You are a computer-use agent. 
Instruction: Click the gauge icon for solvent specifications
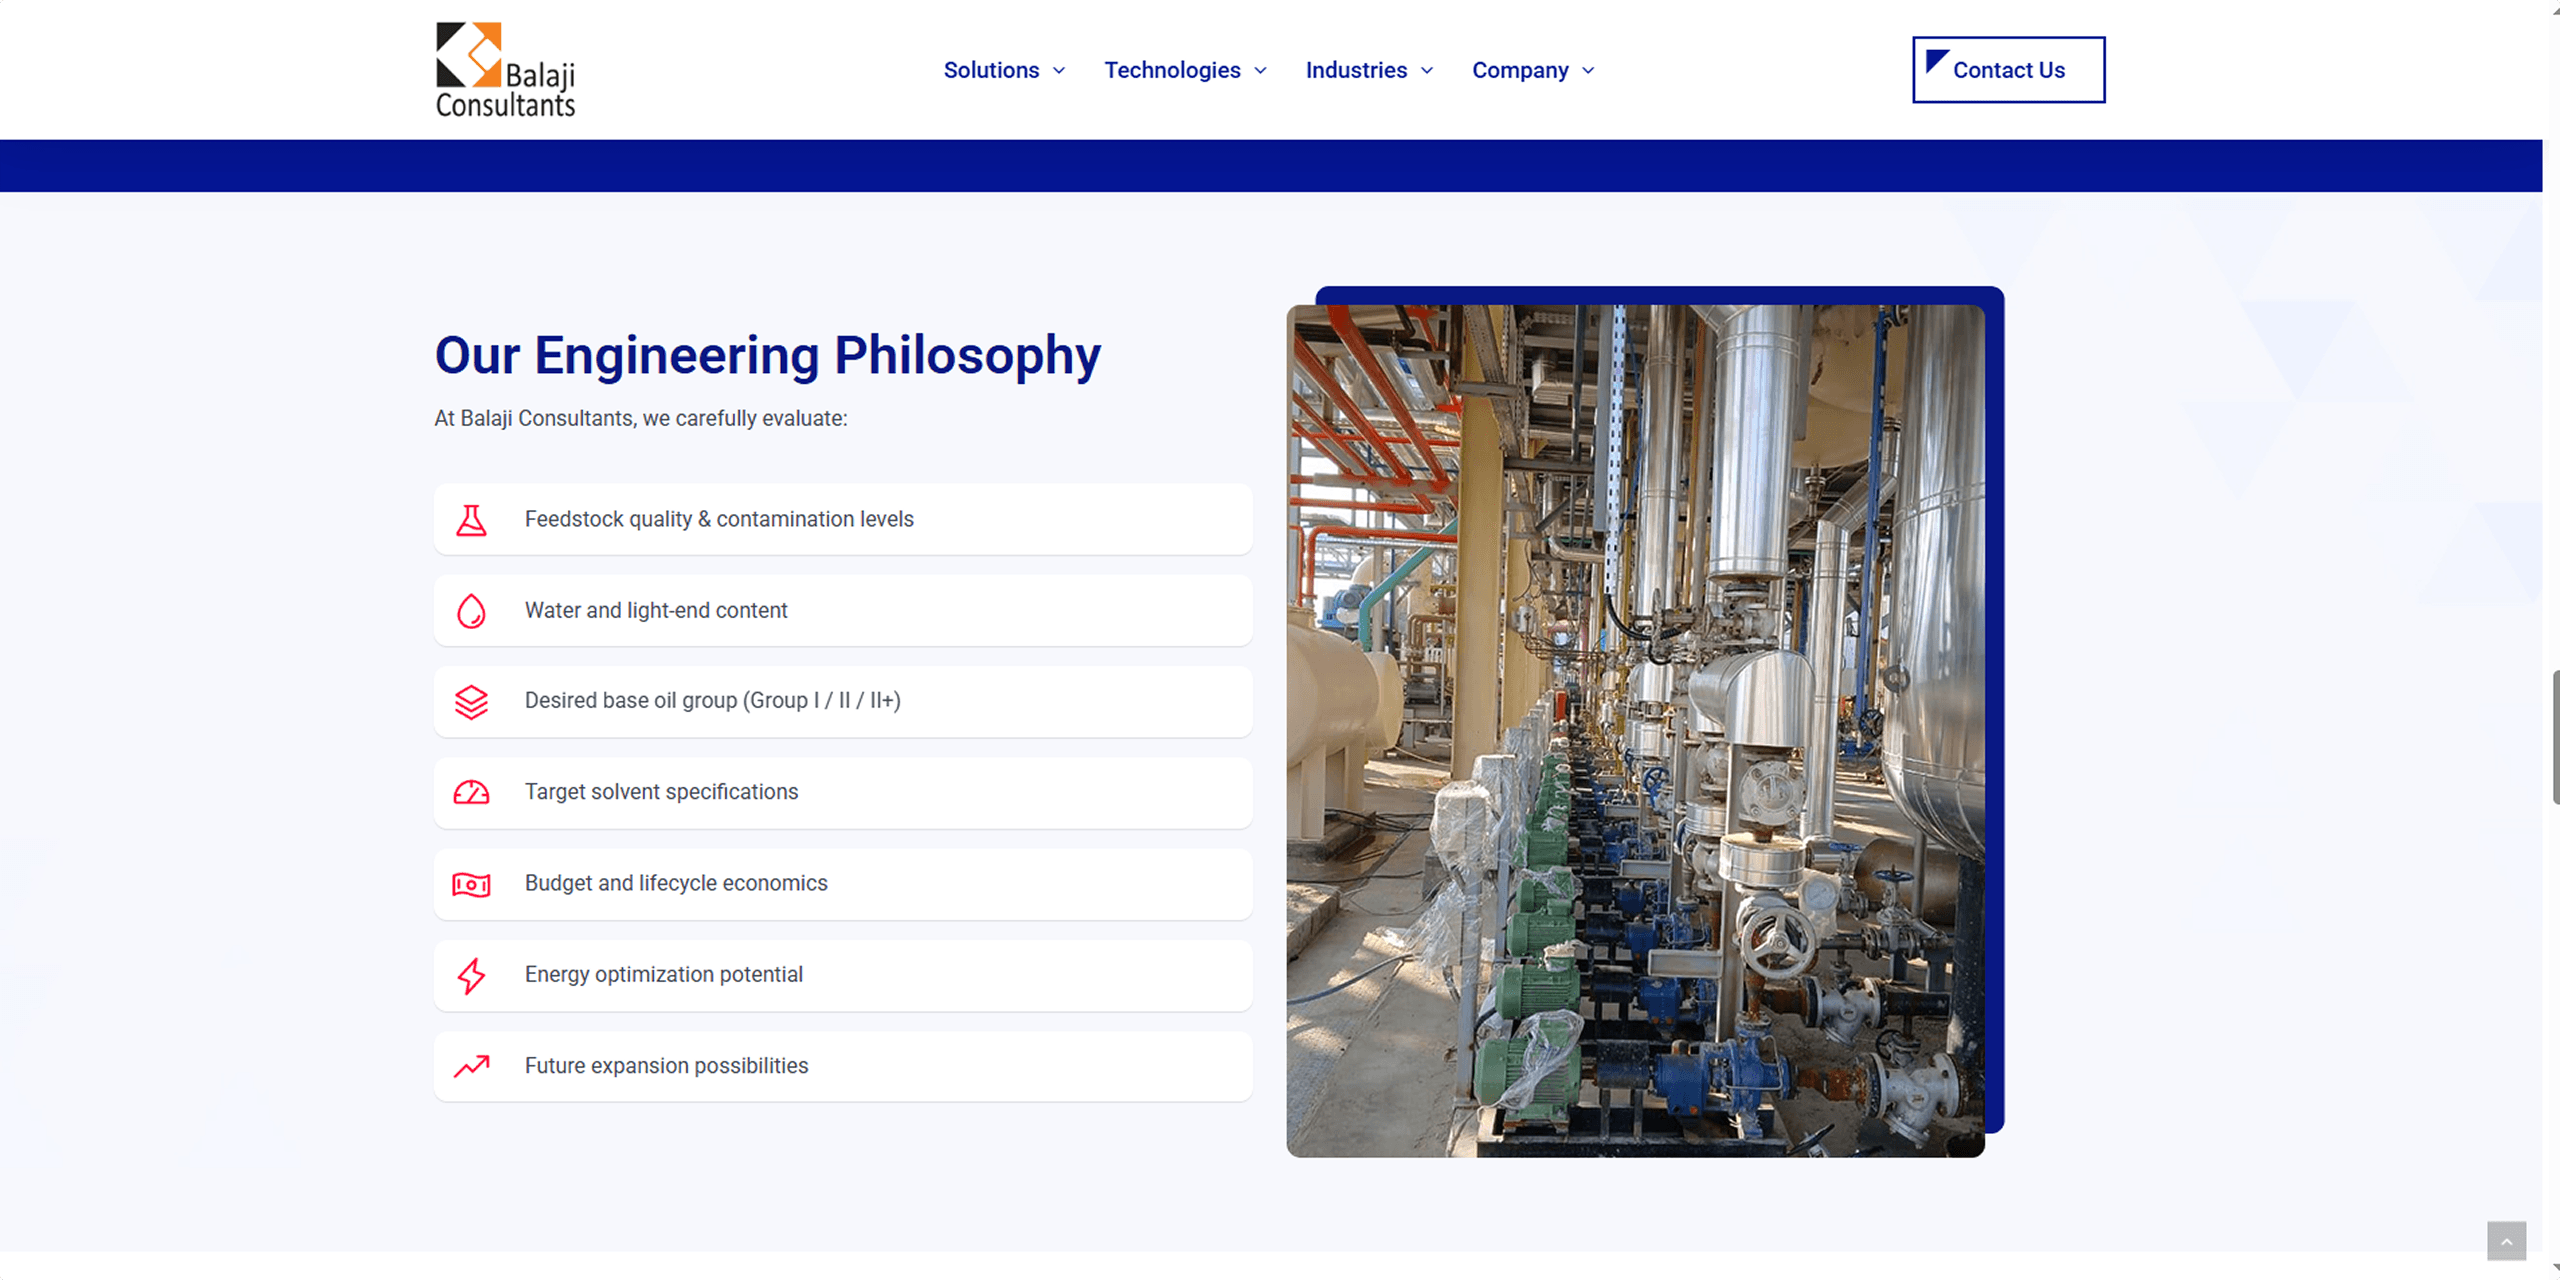click(471, 793)
